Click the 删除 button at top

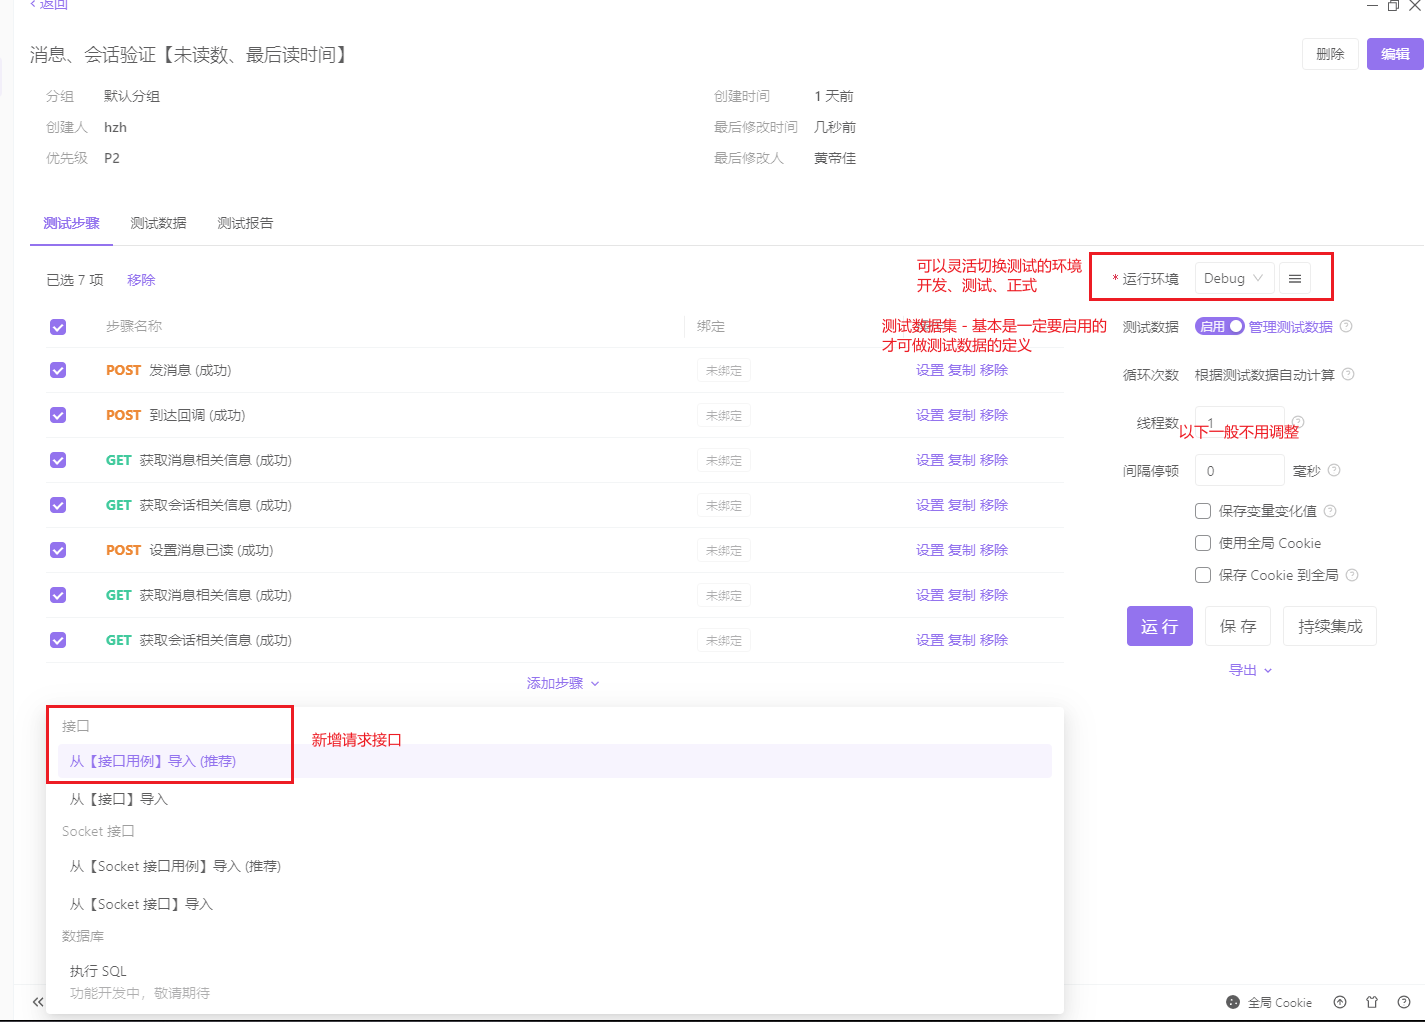pos(1330,54)
